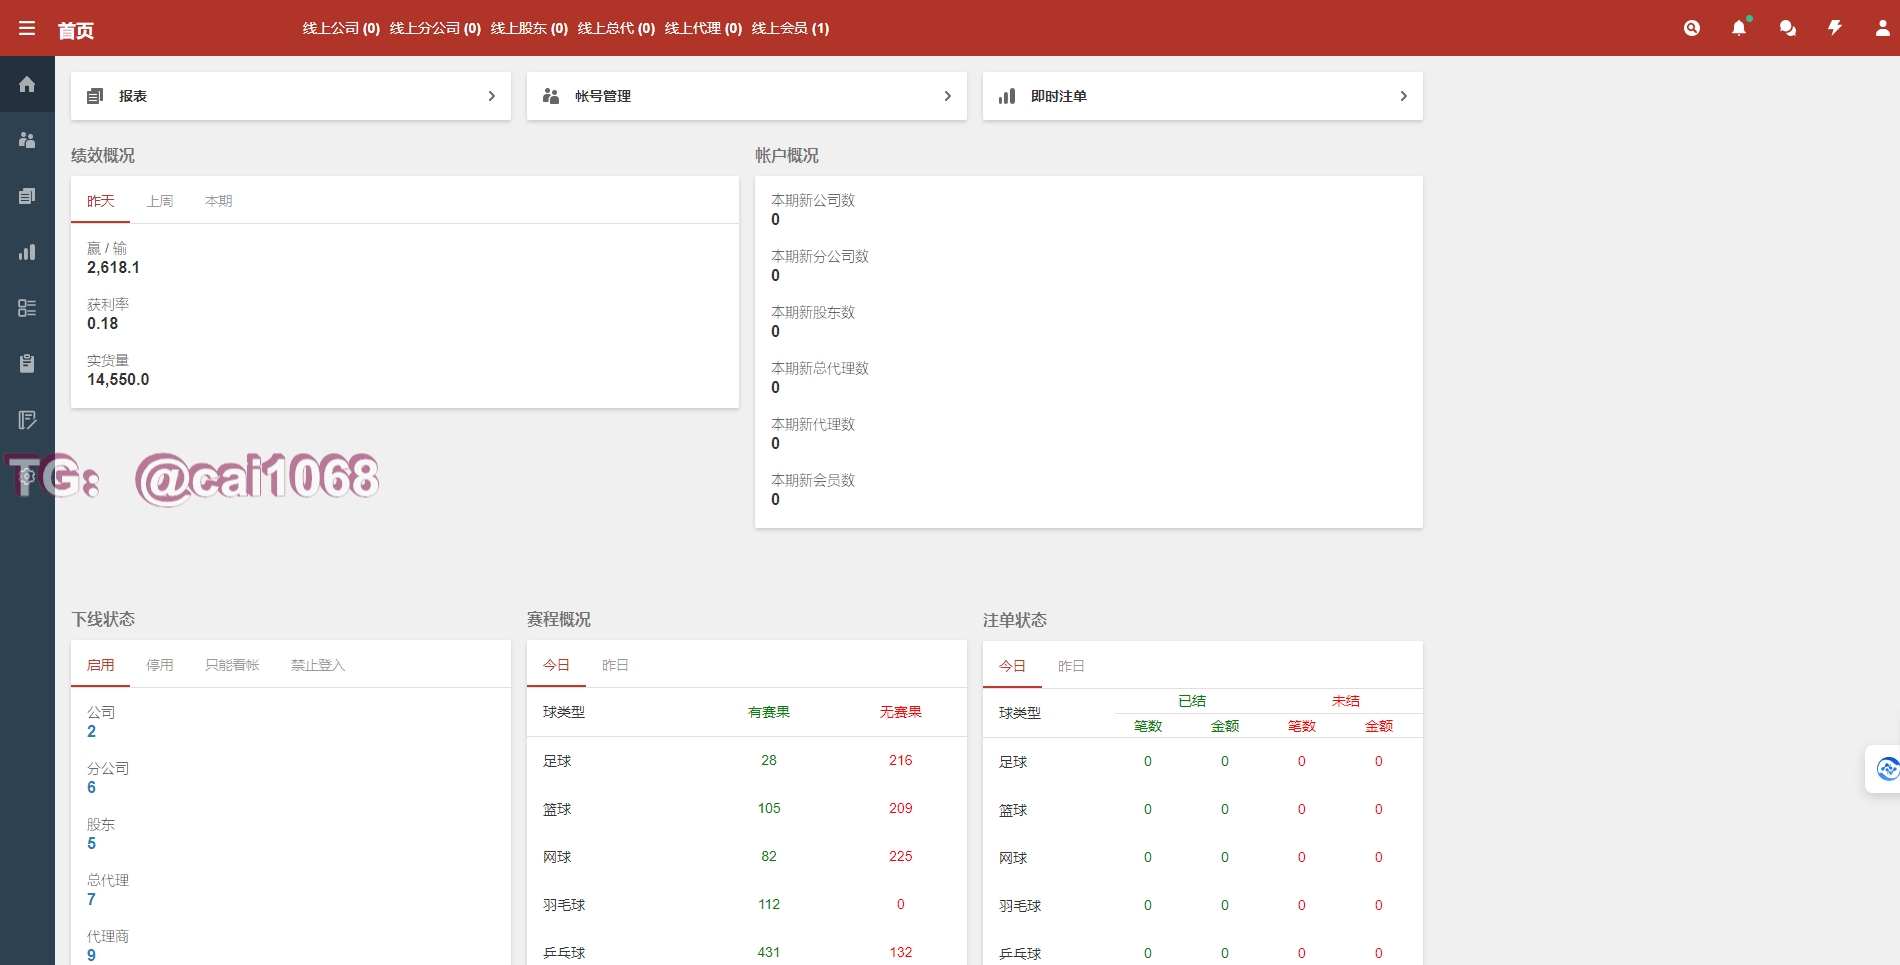Click the lightning bolt icon
The height and width of the screenshot is (965, 1900).
pos(1835,28)
